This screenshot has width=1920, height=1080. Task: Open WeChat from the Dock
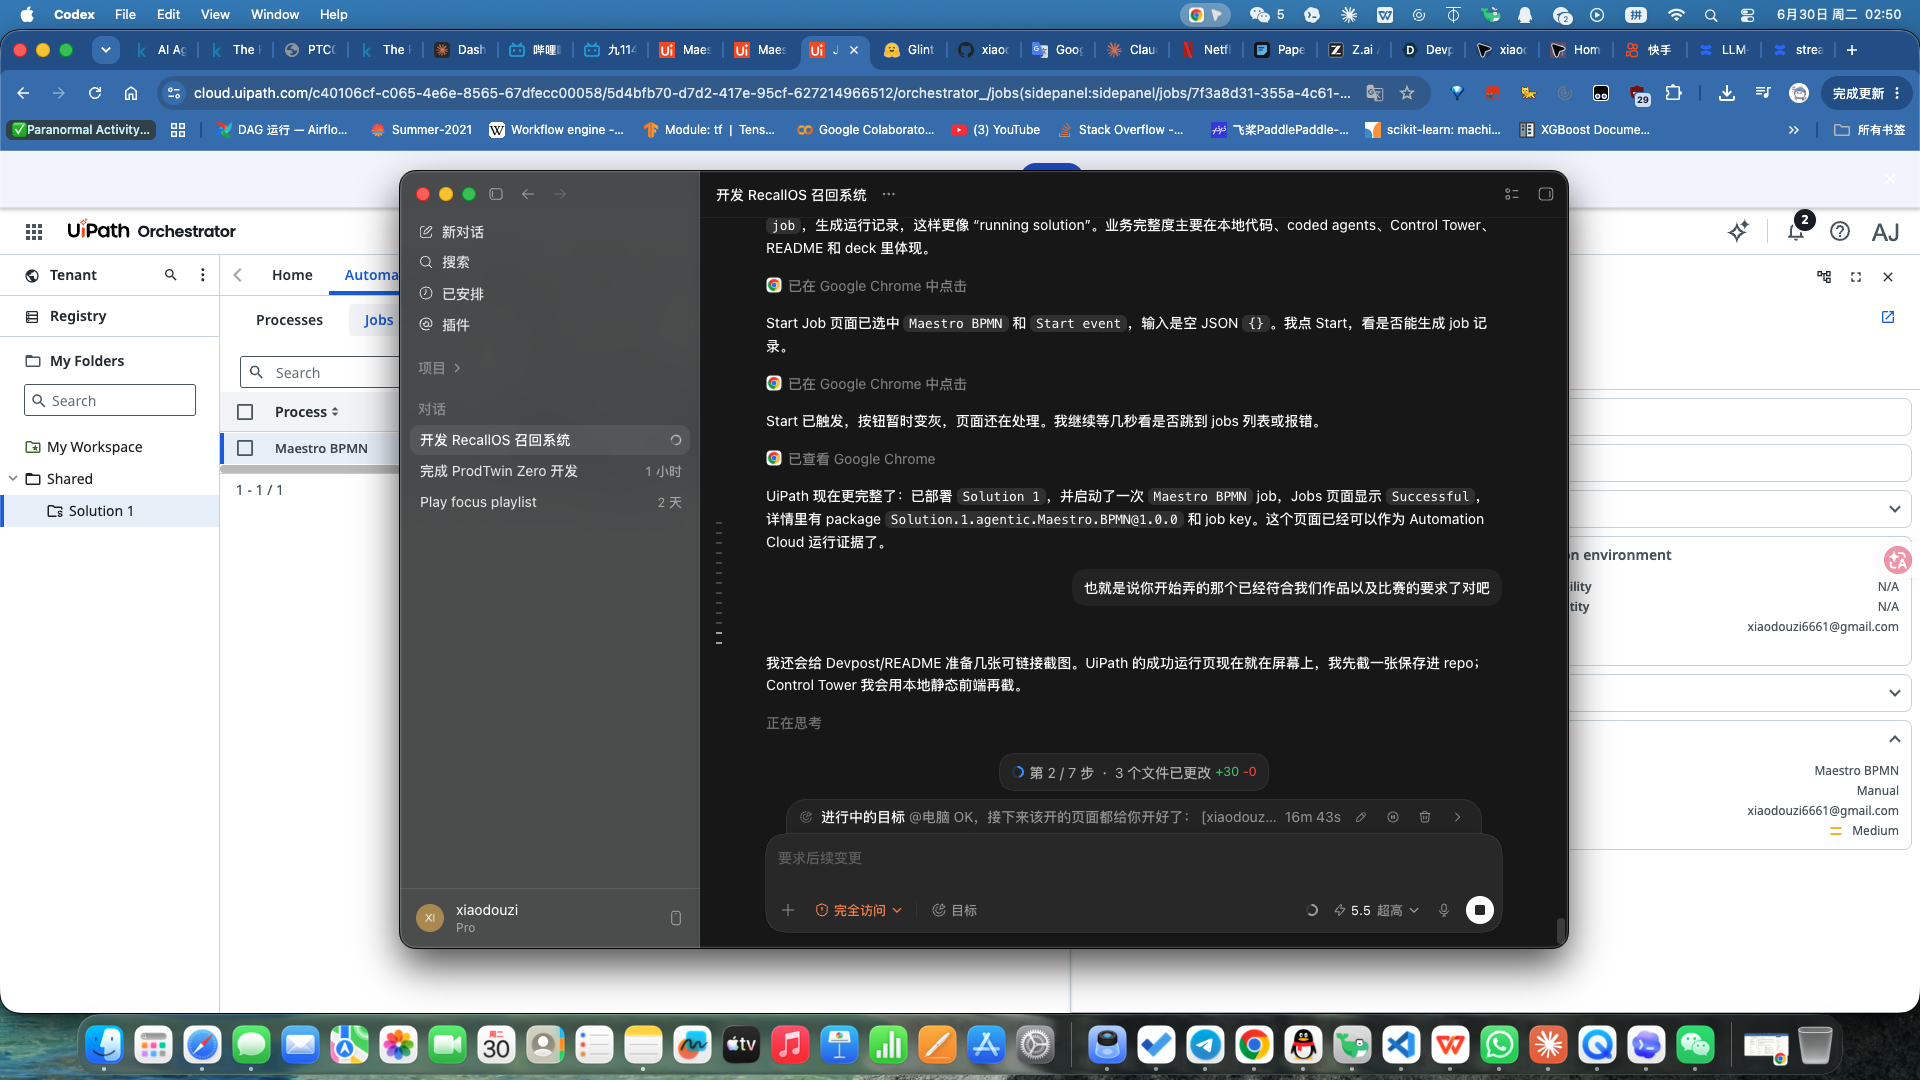[1695, 1046]
